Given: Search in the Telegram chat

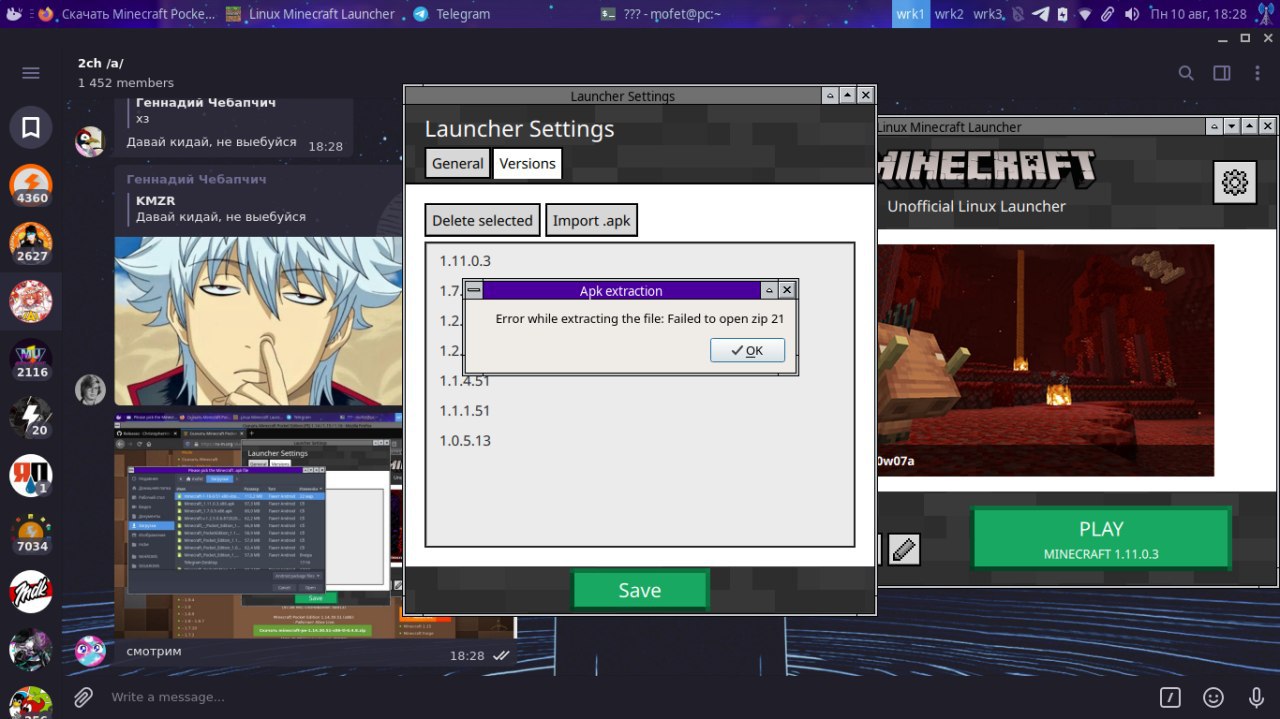Looking at the screenshot, I should (x=1186, y=73).
